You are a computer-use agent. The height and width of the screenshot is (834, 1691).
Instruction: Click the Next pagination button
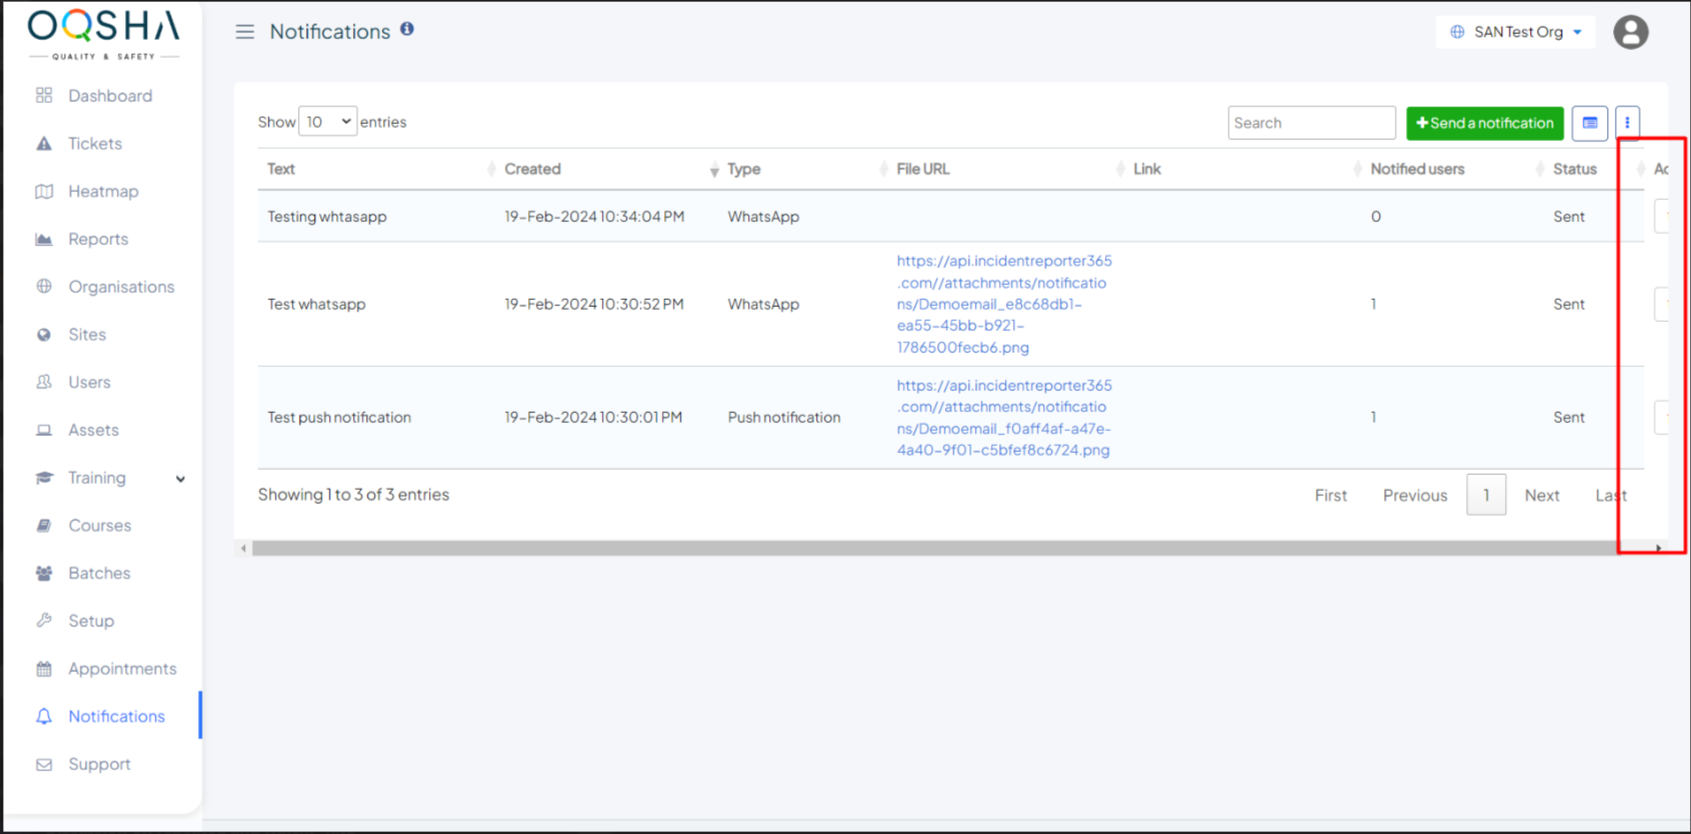pyautogui.click(x=1541, y=495)
